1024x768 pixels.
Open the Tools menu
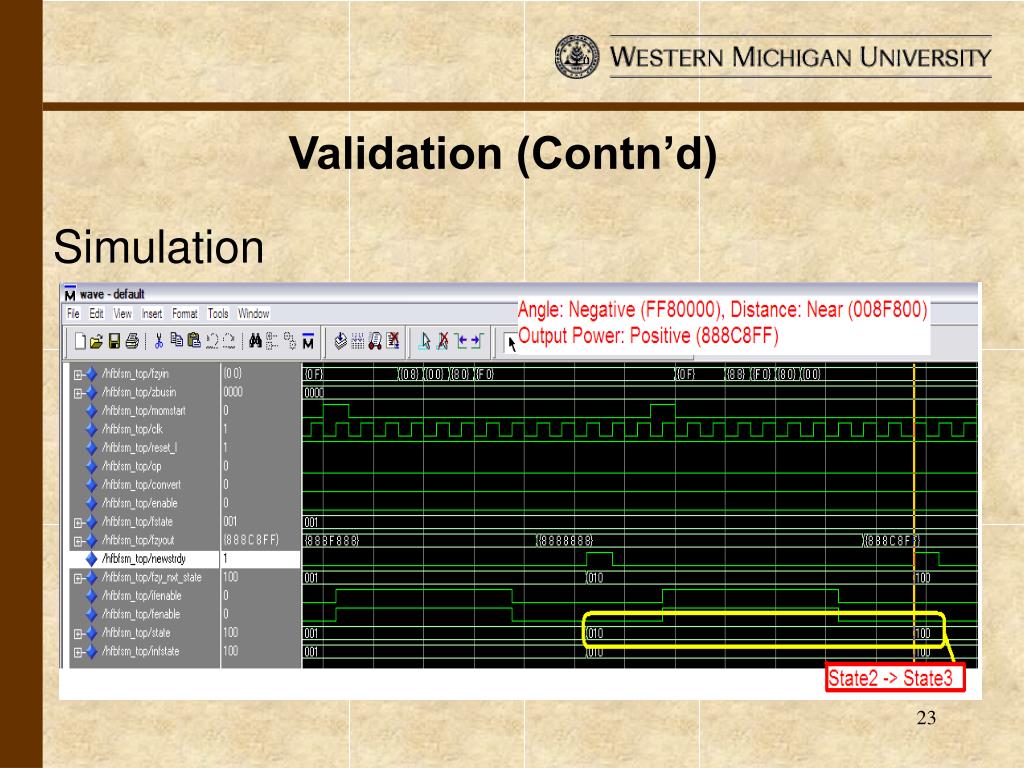pyautogui.click(x=218, y=313)
